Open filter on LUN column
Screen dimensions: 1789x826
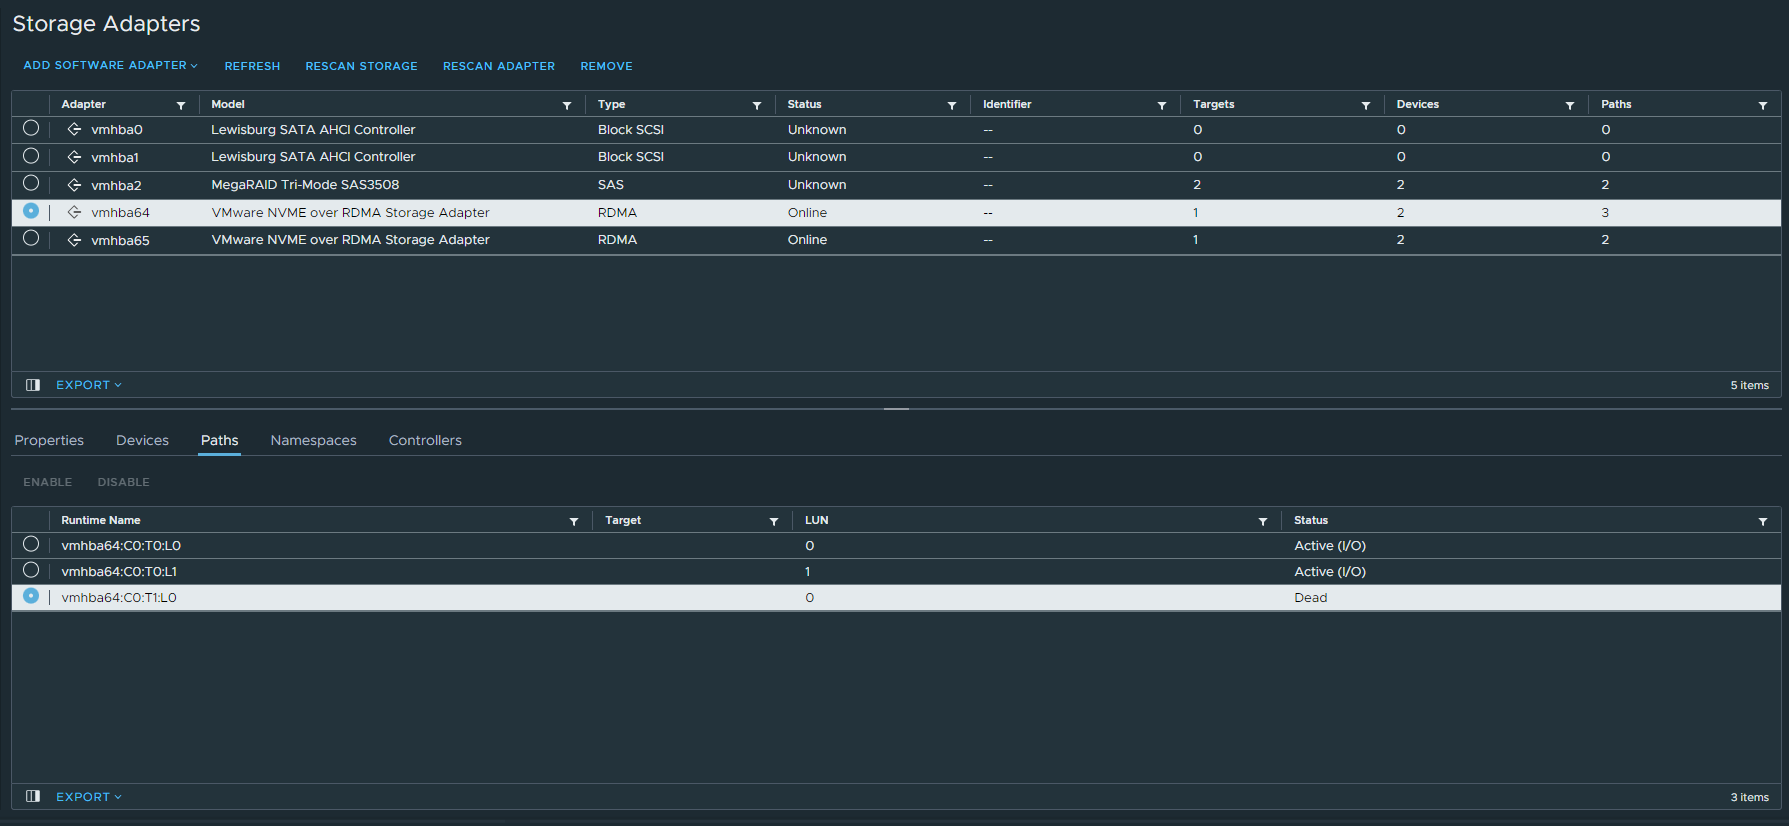1263,521
